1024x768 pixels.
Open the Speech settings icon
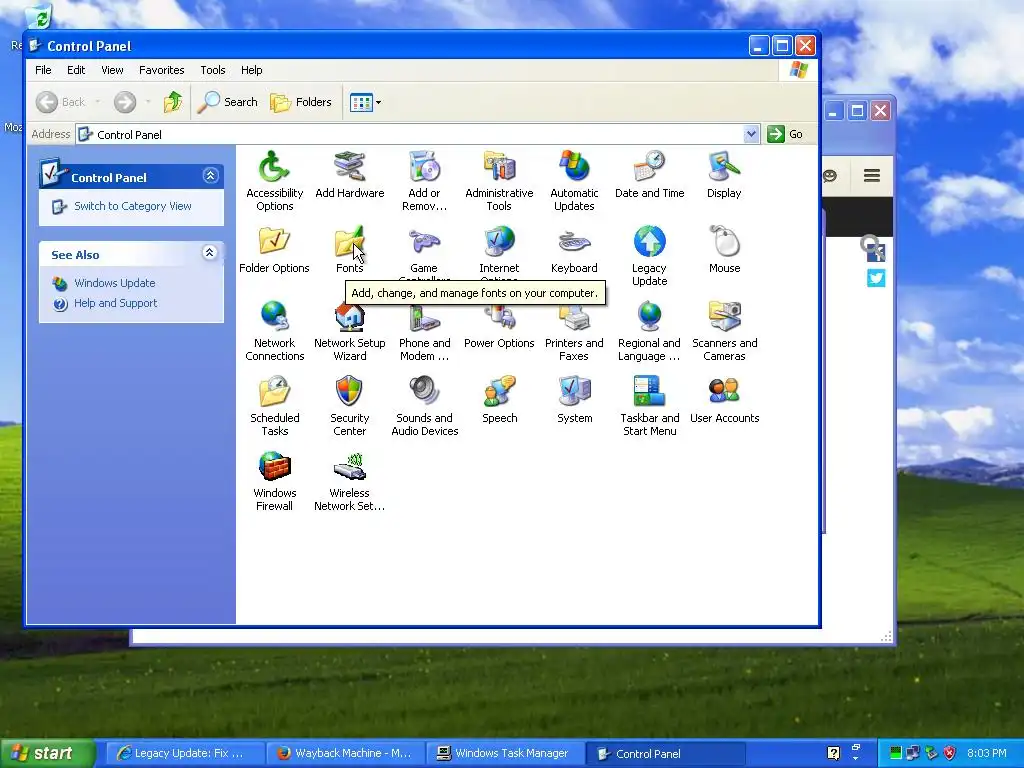pos(499,392)
